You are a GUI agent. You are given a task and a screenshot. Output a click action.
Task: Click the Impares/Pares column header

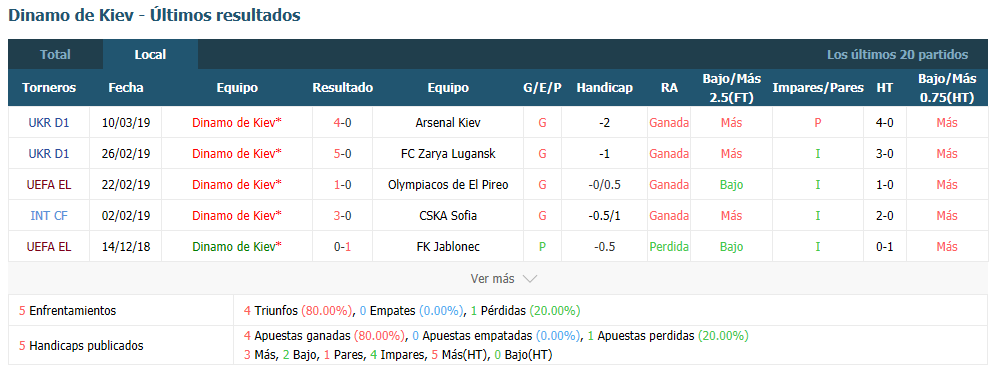(818, 88)
